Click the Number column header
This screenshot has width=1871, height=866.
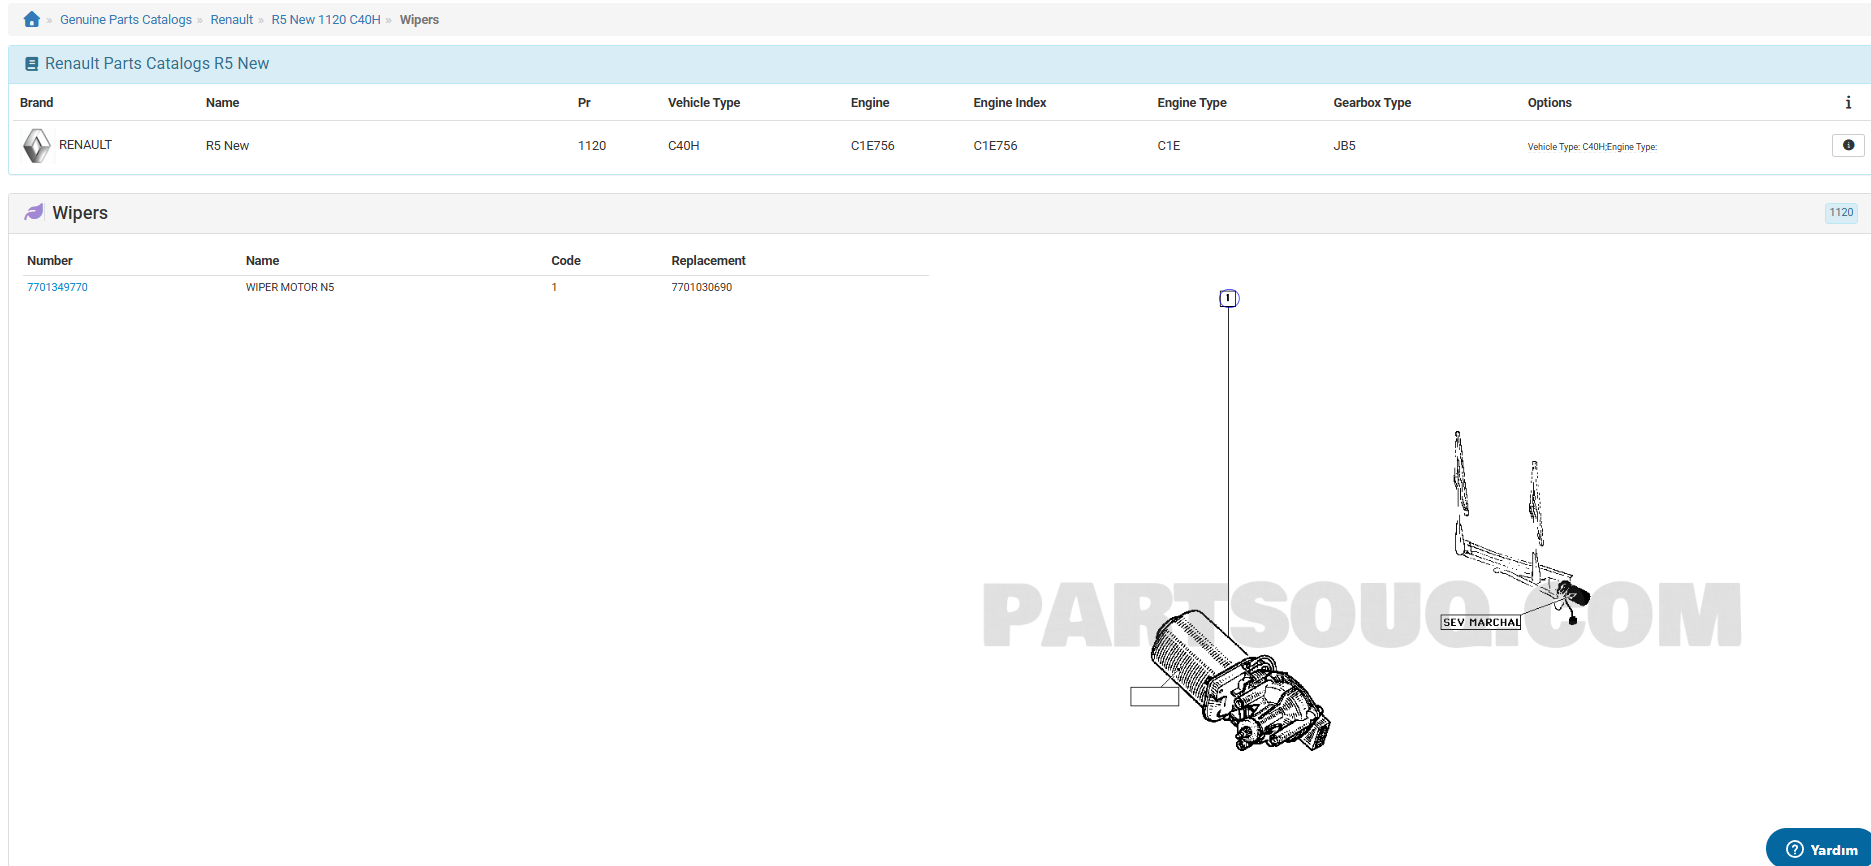click(x=50, y=261)
